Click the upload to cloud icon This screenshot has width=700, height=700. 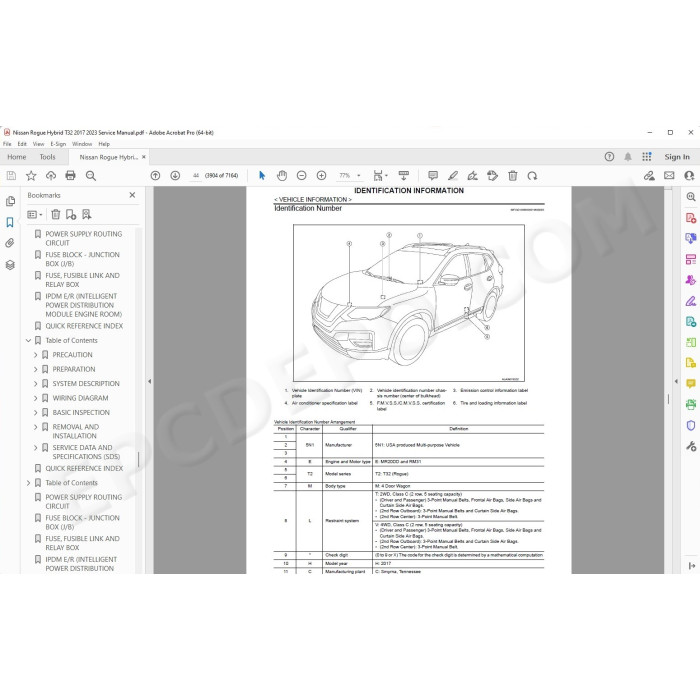click(51, 175)
